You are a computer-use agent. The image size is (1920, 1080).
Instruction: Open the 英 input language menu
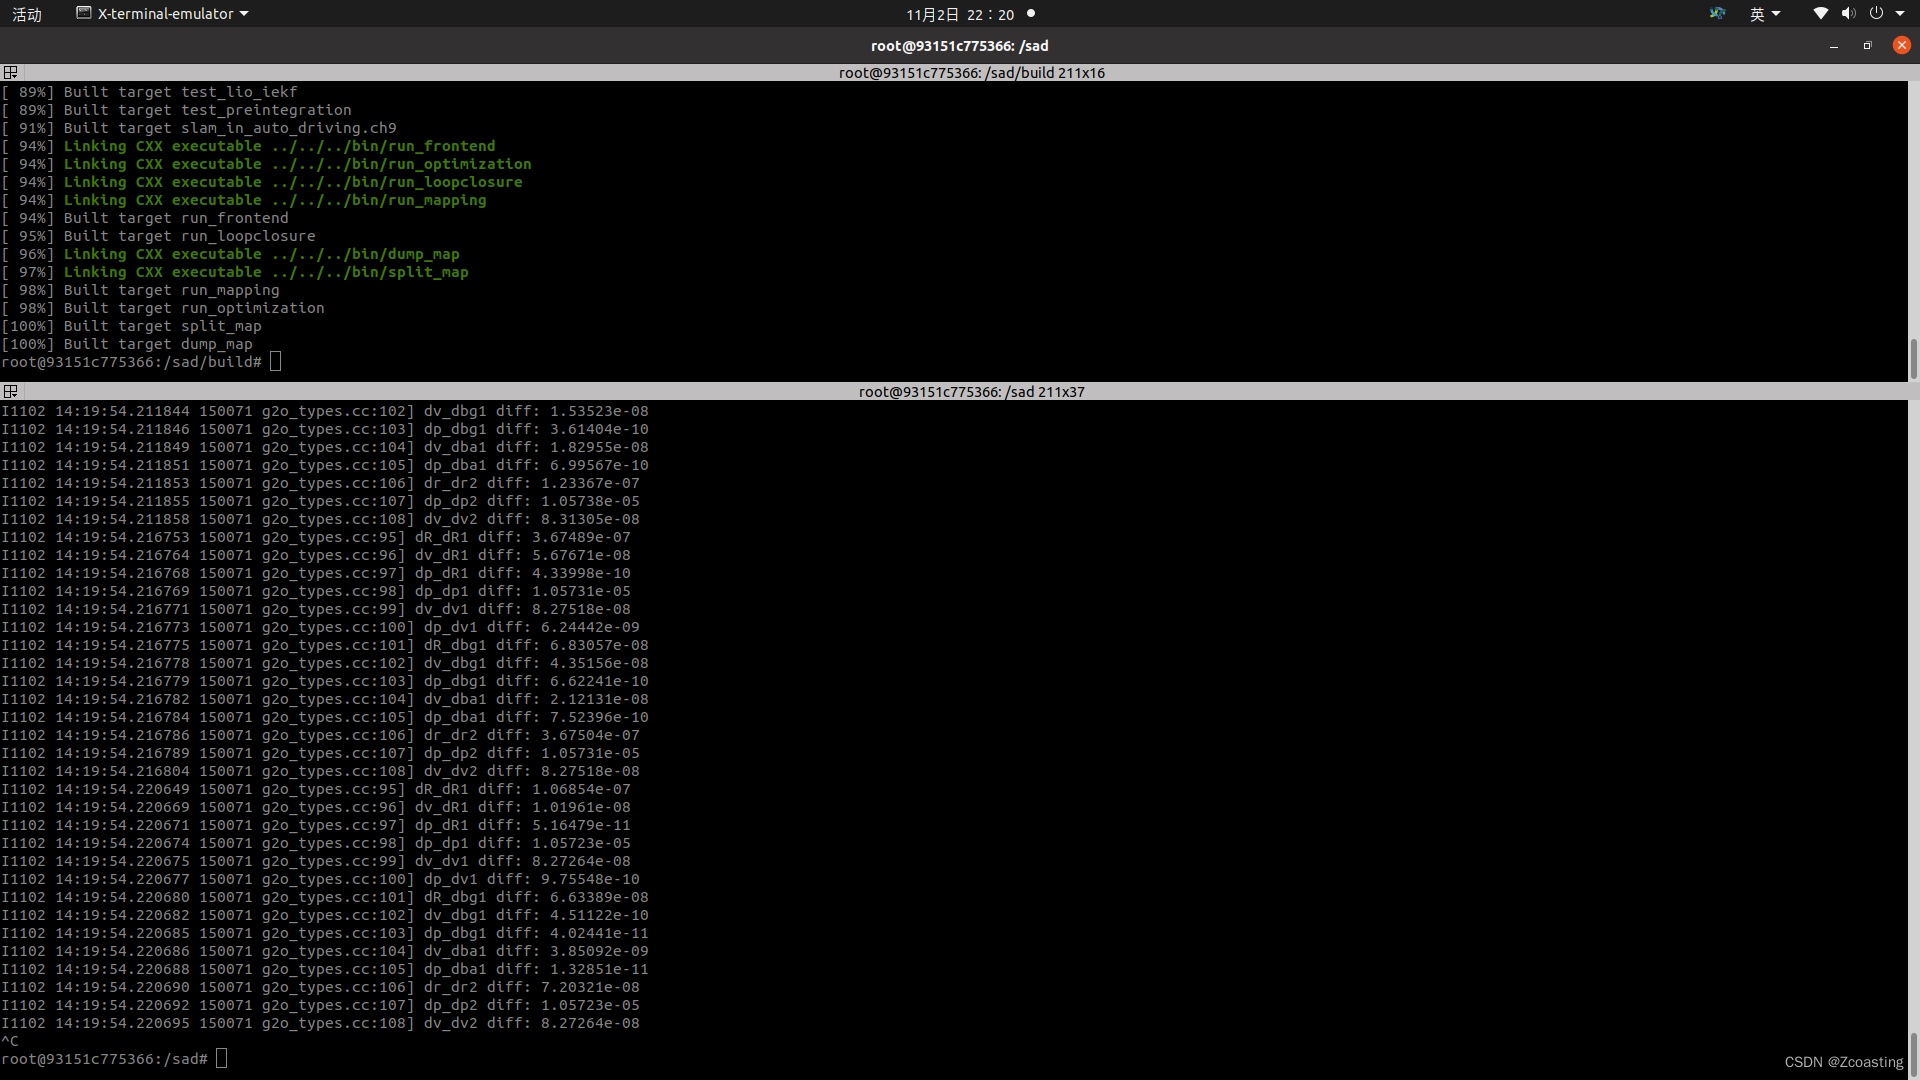(x=1765, y=14)
